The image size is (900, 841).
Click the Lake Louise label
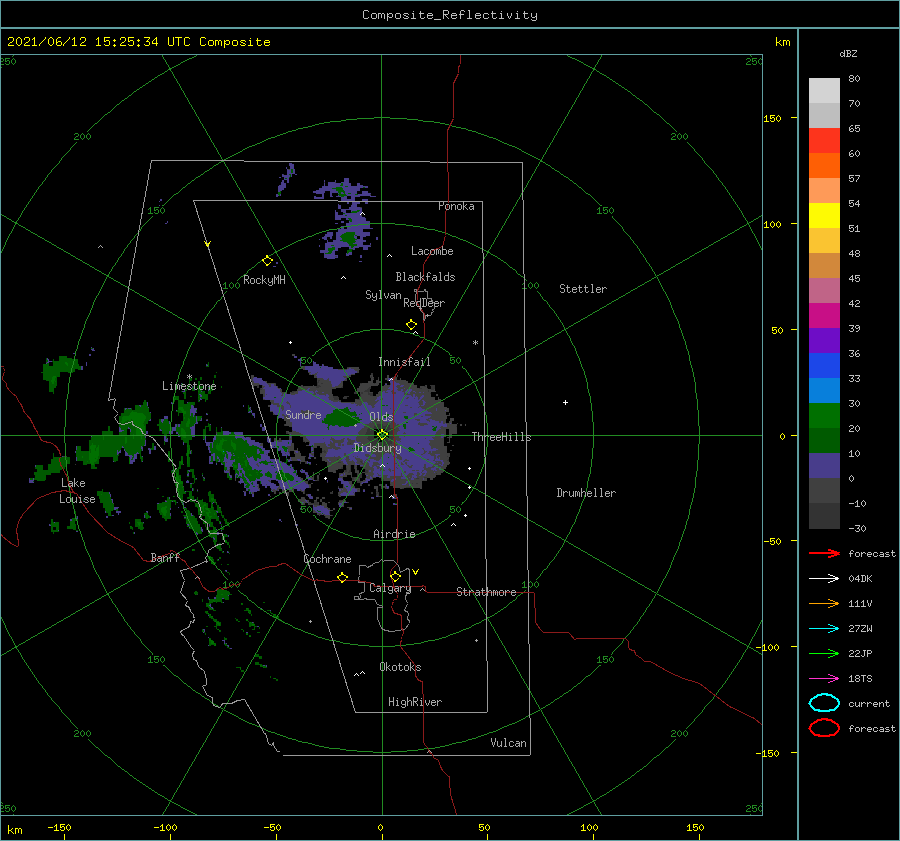pyautogui.click(x=77, y=491)
